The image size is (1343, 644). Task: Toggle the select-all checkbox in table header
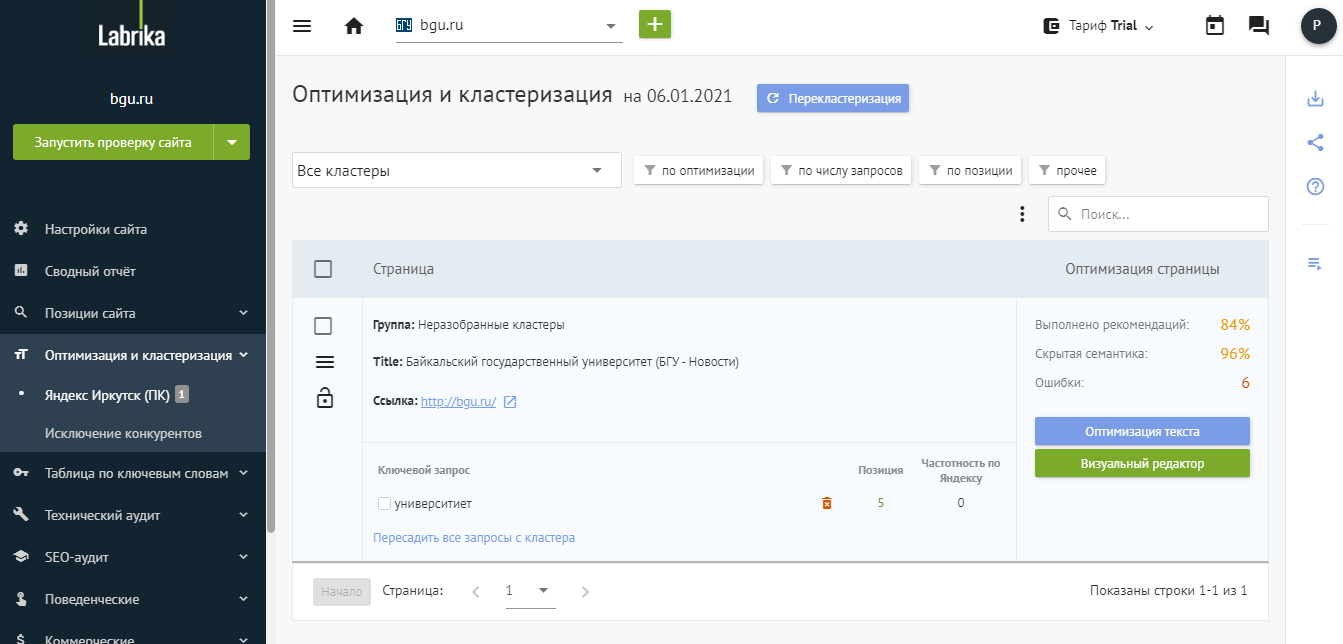(323, 269)
